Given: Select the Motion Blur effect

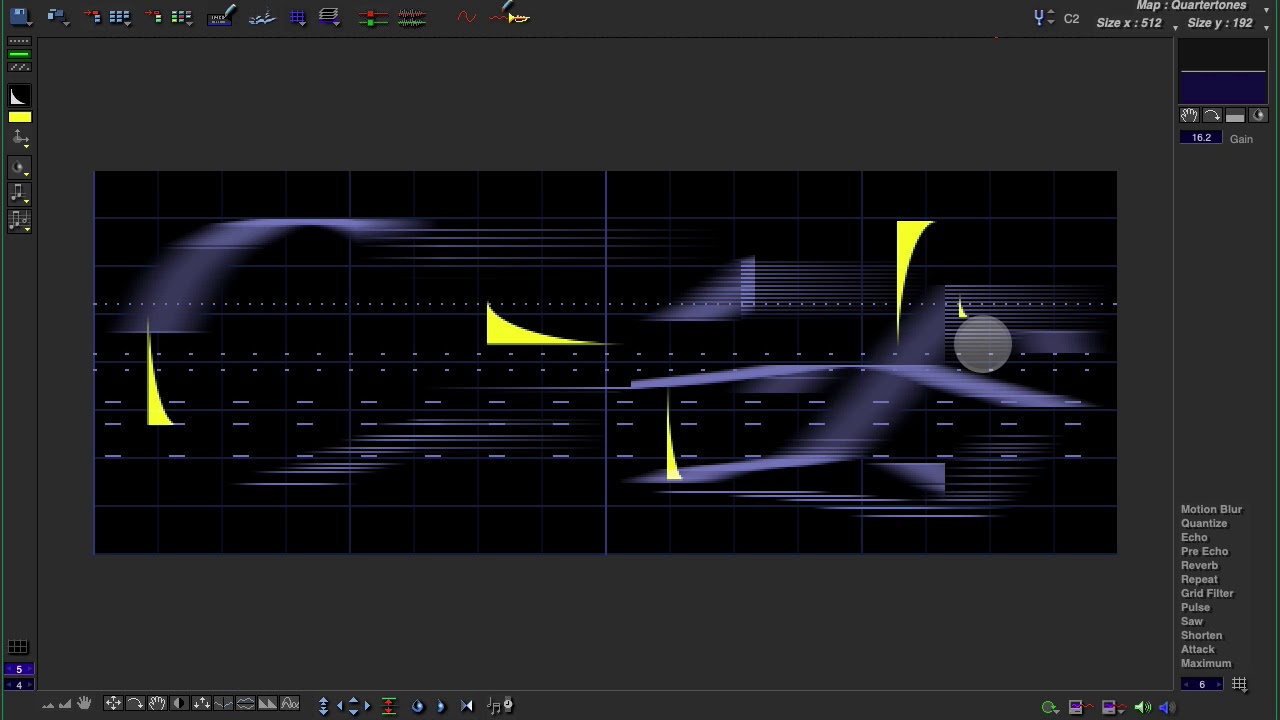Looking at the screenshot, I should click(x=1211, y=509).
